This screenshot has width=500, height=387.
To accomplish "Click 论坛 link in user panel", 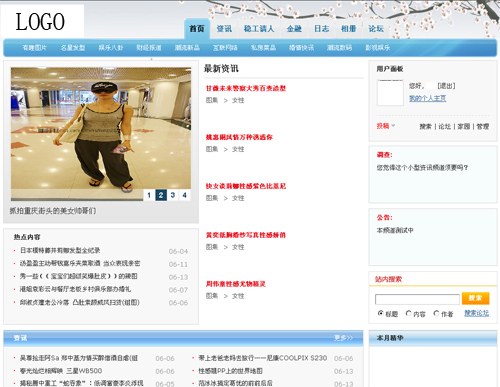I will point(444,126).
